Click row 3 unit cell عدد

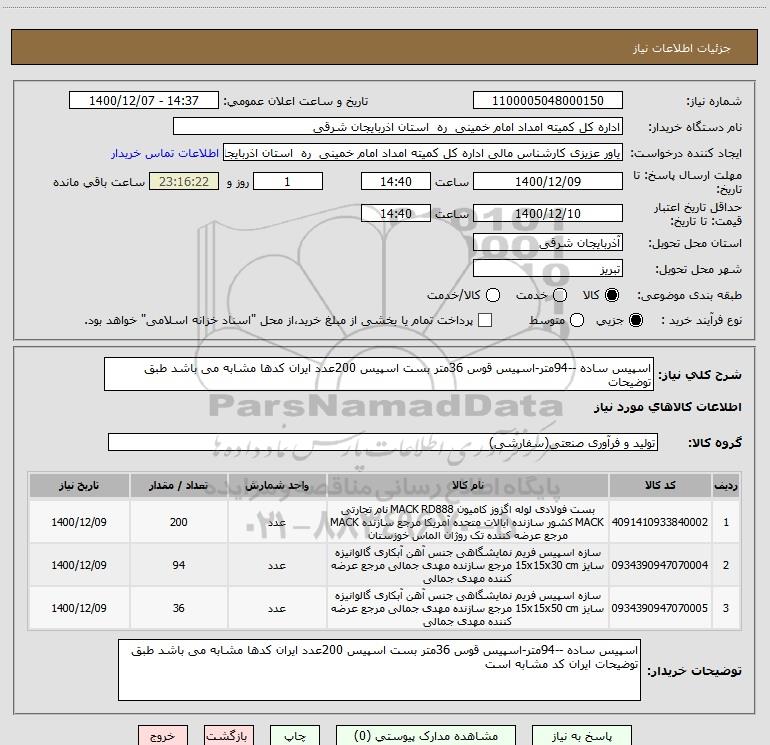point(277,608)
